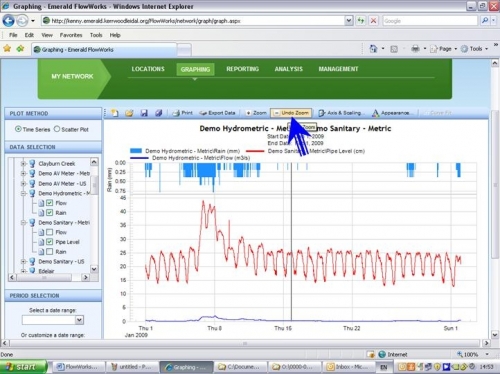The image size is (500, 374).
Task: Open the browser Tools menu
Action: click(x=96, y=35)
